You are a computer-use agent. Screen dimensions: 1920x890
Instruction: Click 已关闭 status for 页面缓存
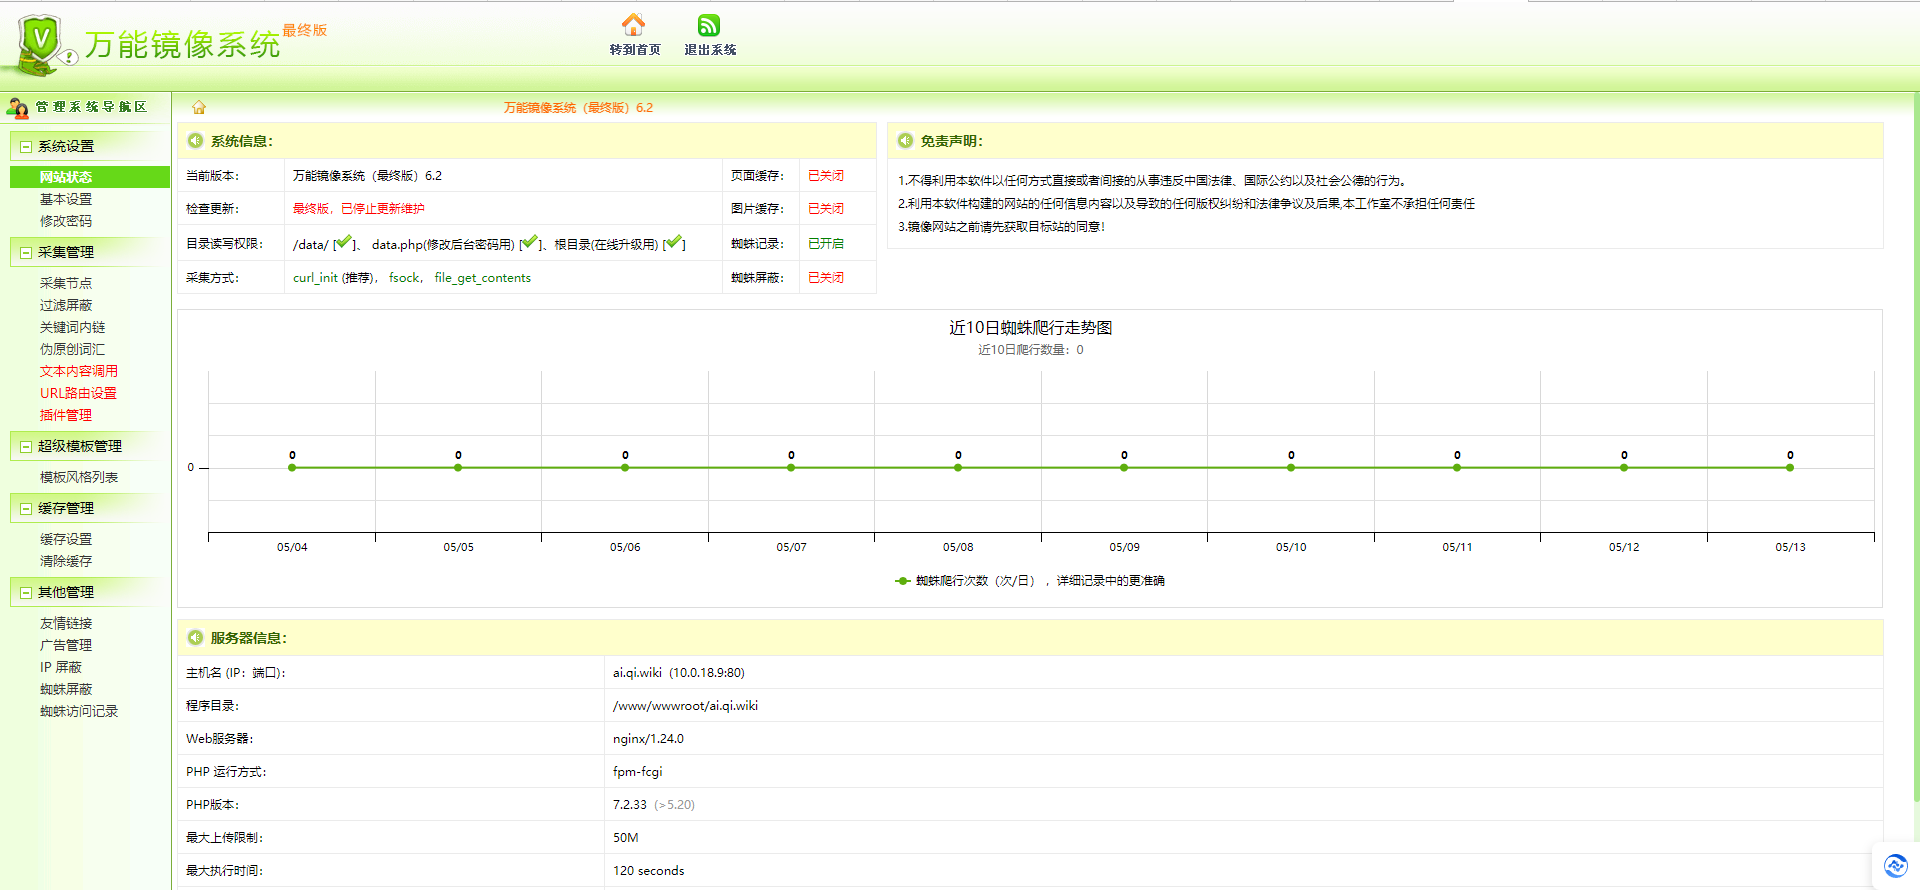point(826,175)
